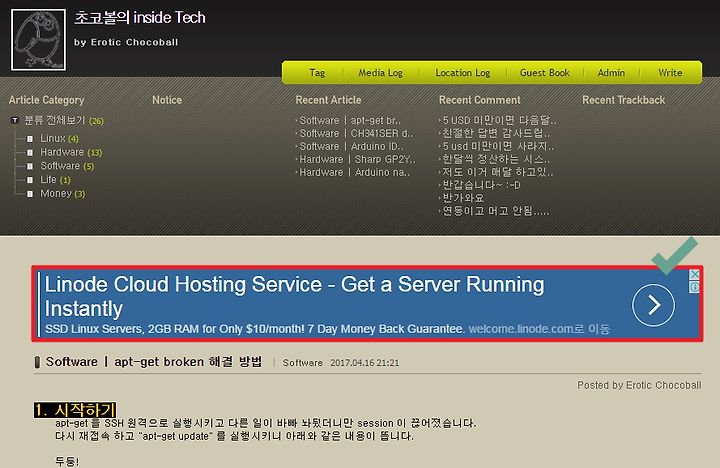Visit the Guest Book page
720x468 pixels.
(x=544, y=73)
